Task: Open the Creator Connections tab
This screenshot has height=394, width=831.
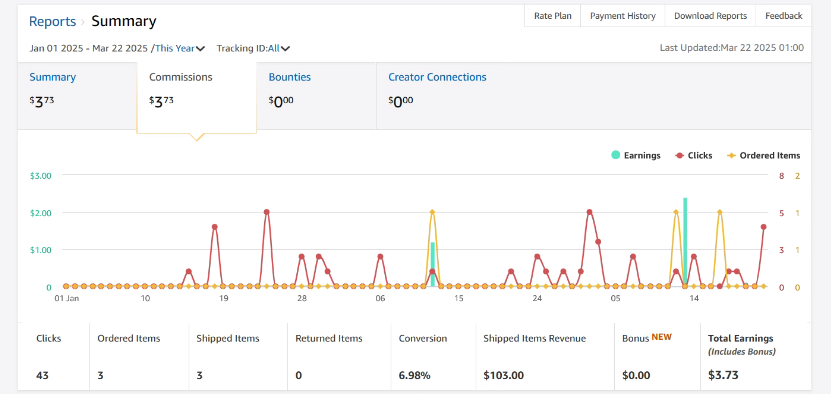Action: coord(437,77)
